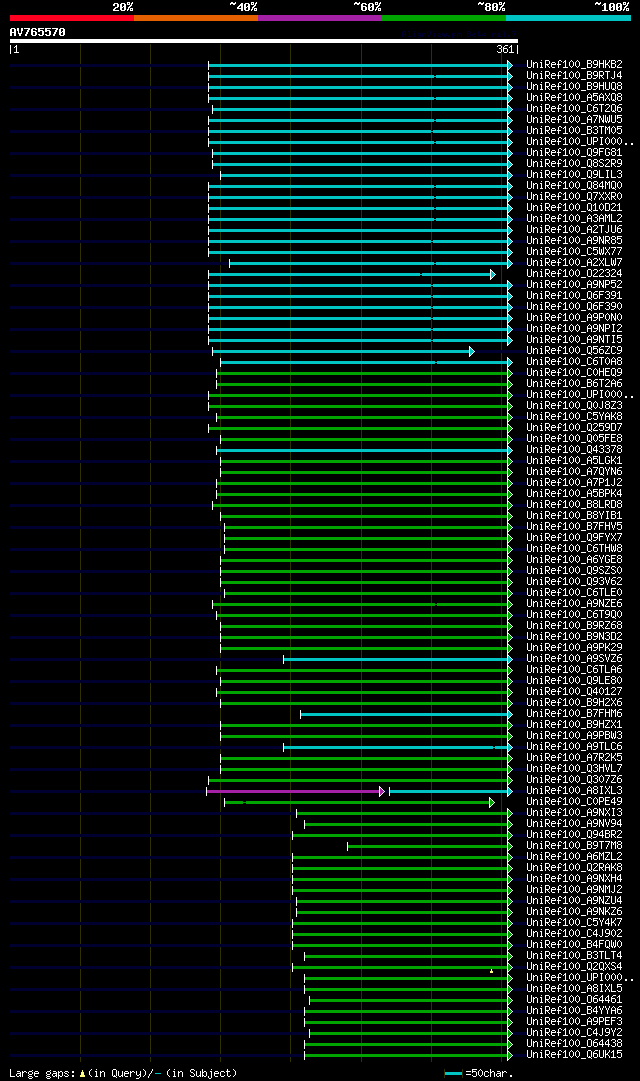The height and width of the screenshot is (1081, 640).
Task: Click the =50char. scale legend bar
Action: click(x=453, y=1073)
